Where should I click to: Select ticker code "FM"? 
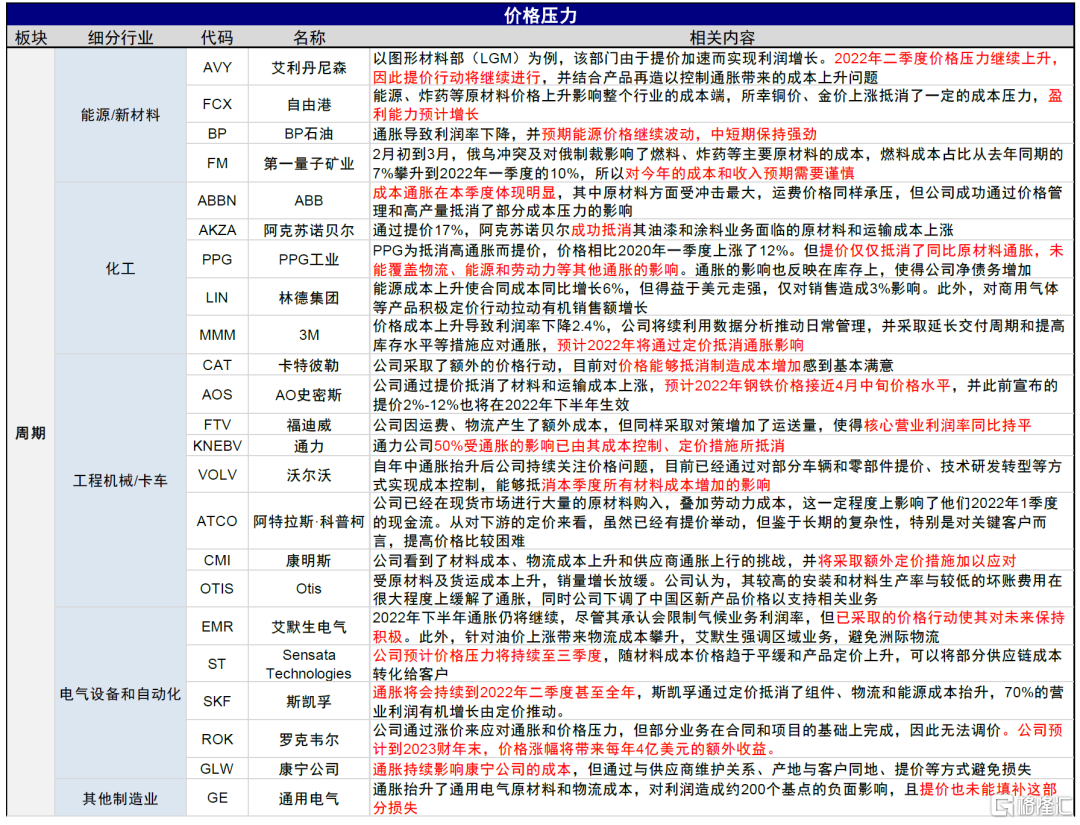click(217, 163)
